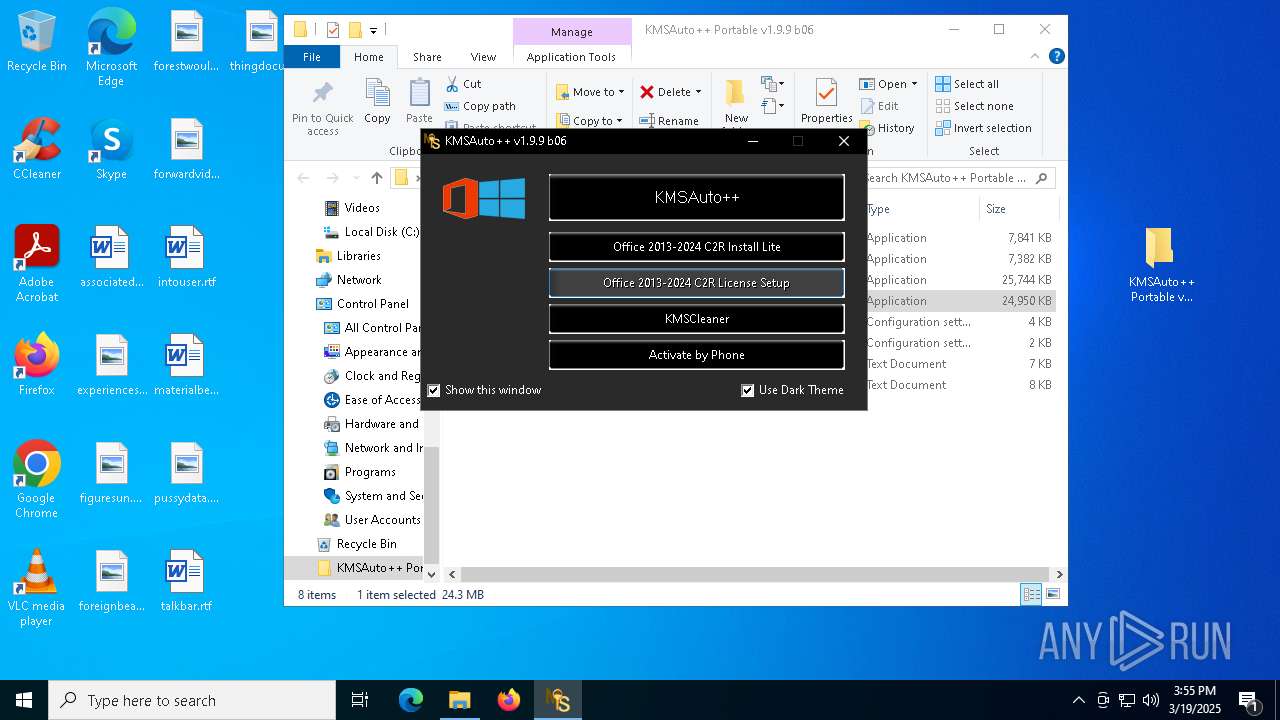Screen dimensions: 1280x720
Task: Select the intouser.rtf desktop file
Action: click(186, 257)
